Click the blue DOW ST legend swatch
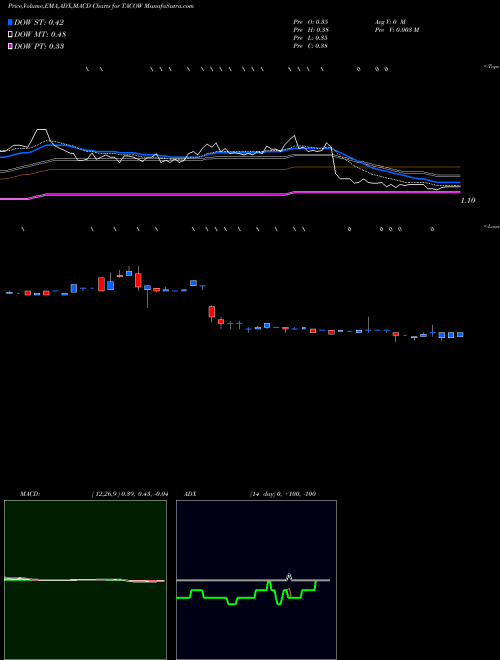 coord(10,22)
